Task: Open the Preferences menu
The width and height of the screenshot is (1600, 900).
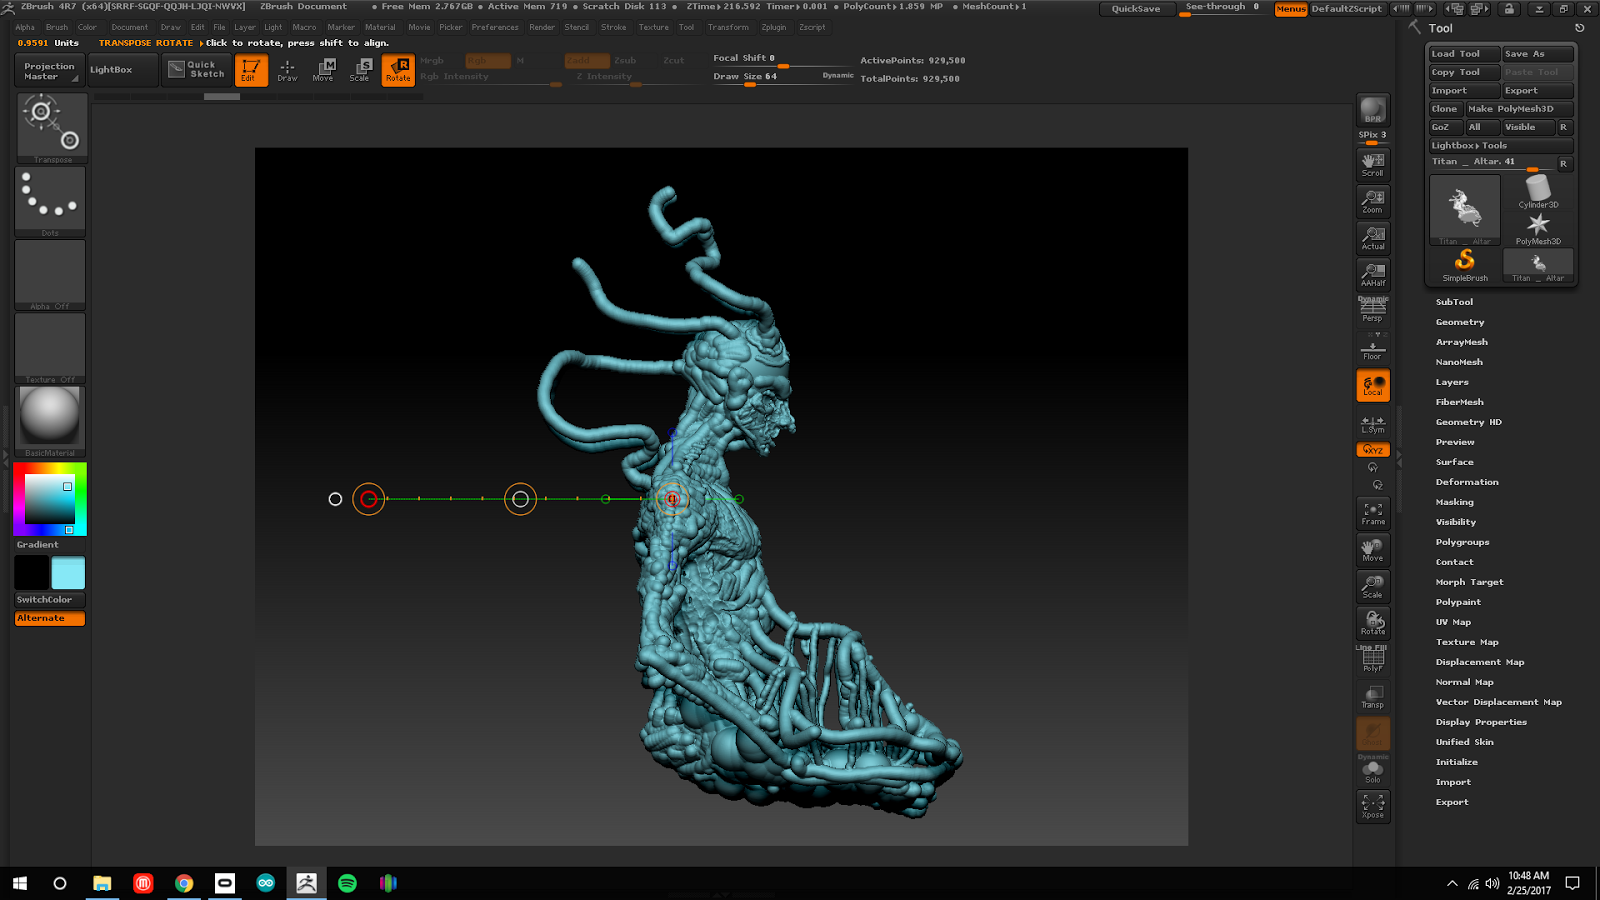Action: pyautogui.click(x=495, y=27)
